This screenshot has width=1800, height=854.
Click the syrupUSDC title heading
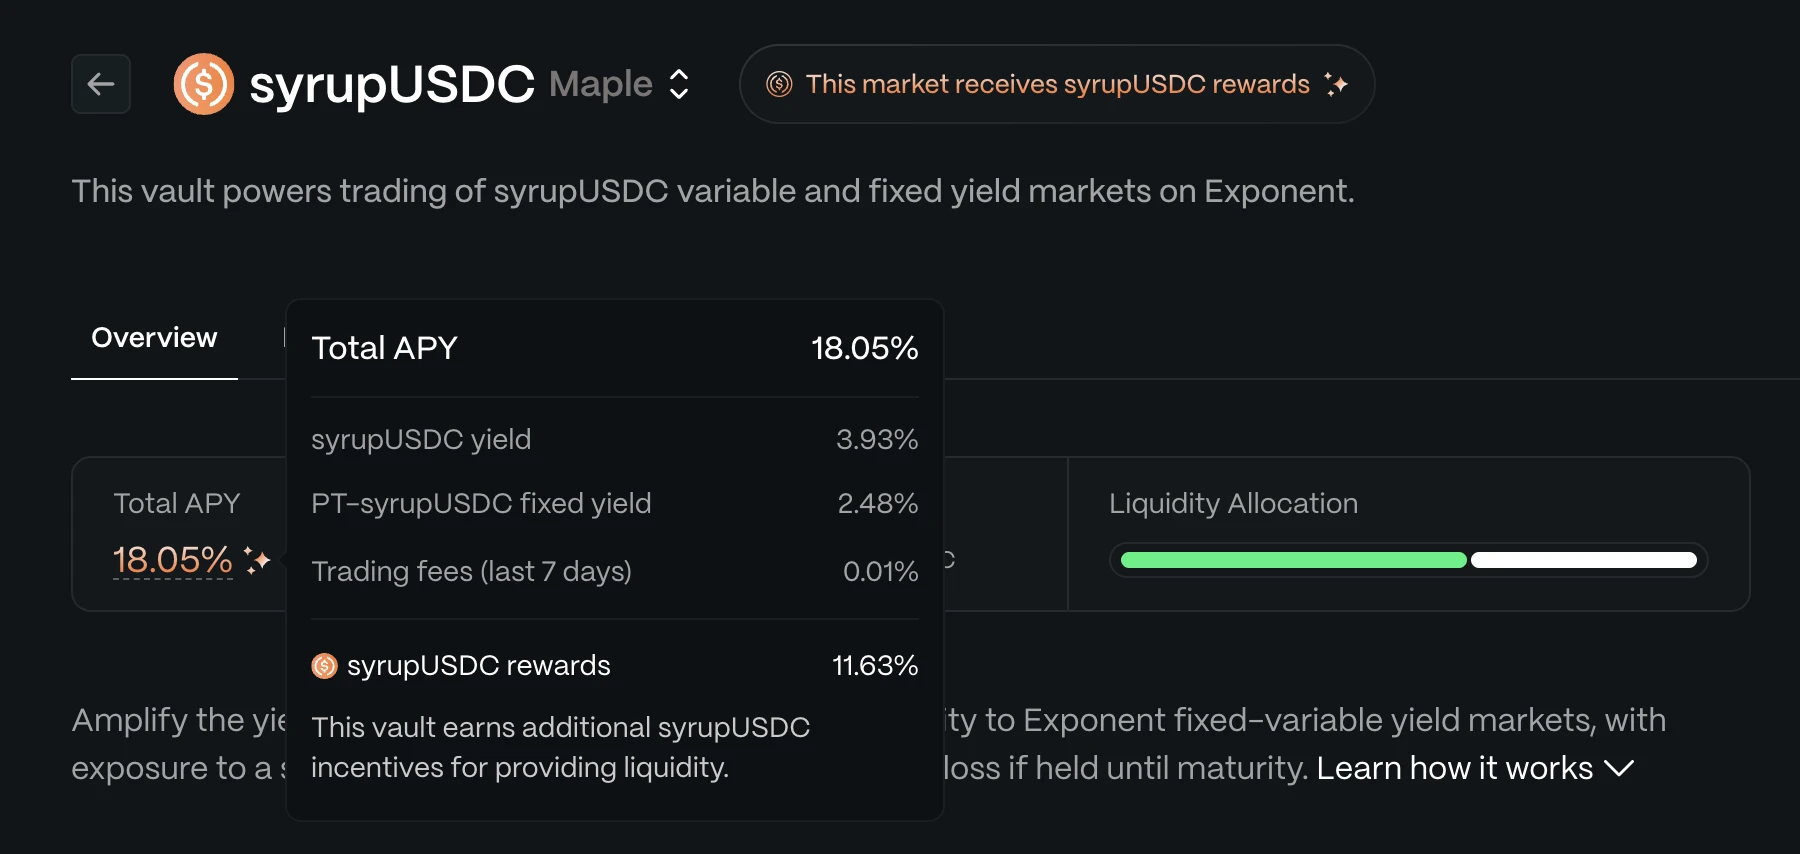tap(391, 84)
